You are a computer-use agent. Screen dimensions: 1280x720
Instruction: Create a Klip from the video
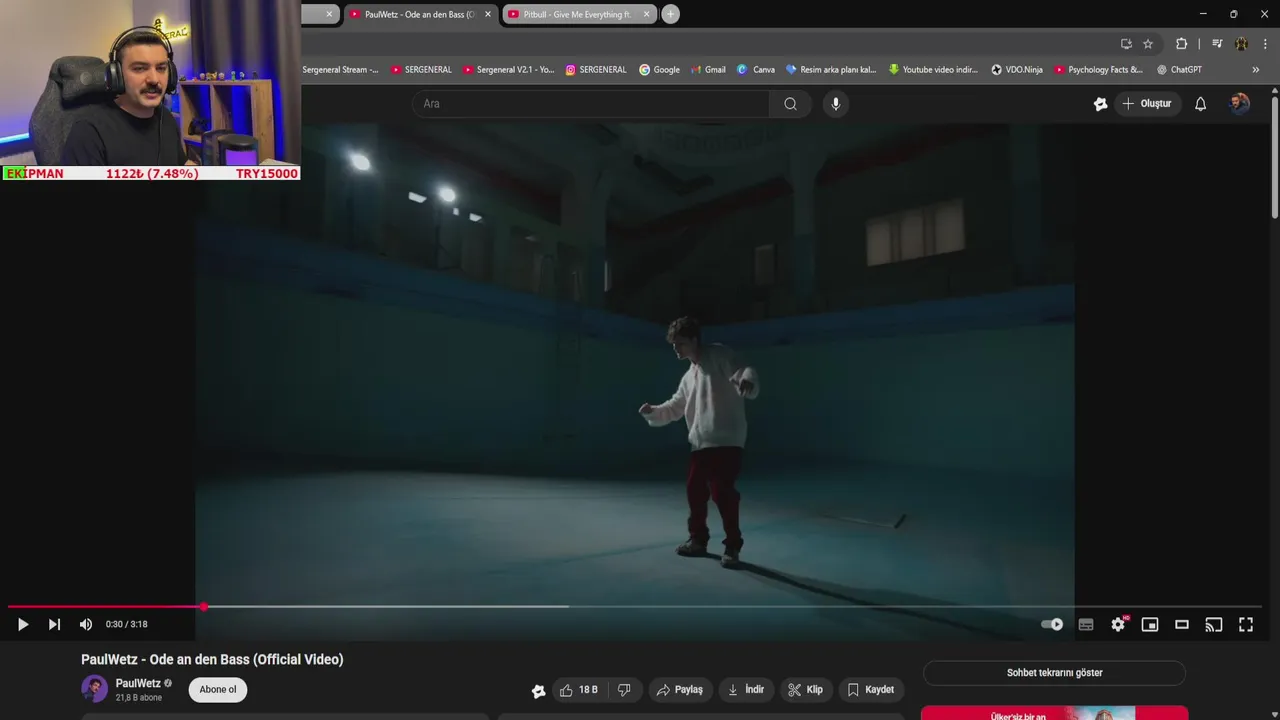coord(805,690)
